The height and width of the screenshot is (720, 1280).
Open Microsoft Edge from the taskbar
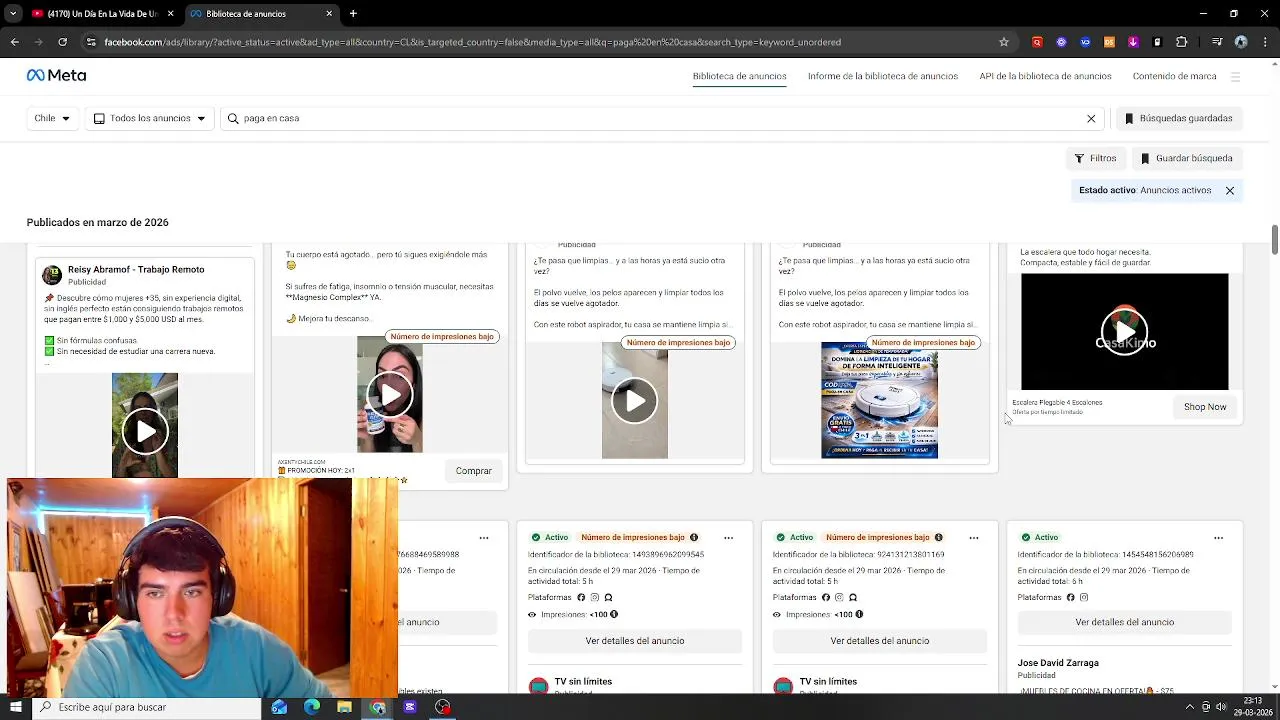point(312,707)
